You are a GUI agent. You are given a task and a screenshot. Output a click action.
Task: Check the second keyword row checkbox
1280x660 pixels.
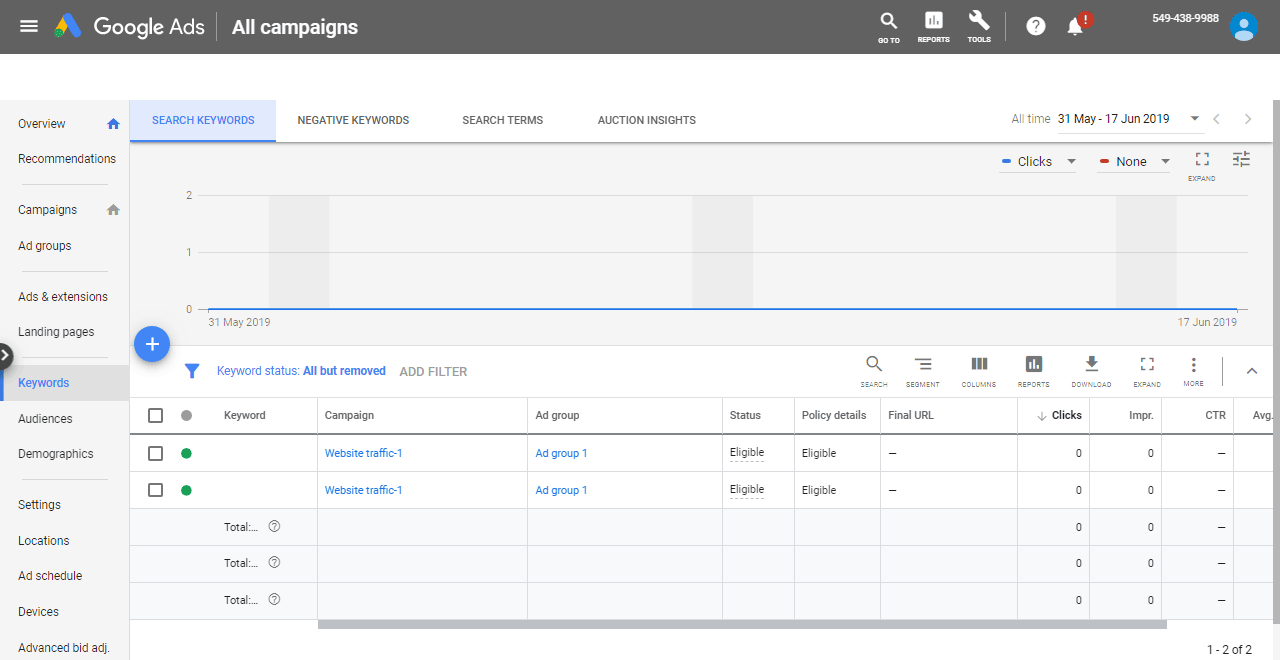(x=155, y=490)
